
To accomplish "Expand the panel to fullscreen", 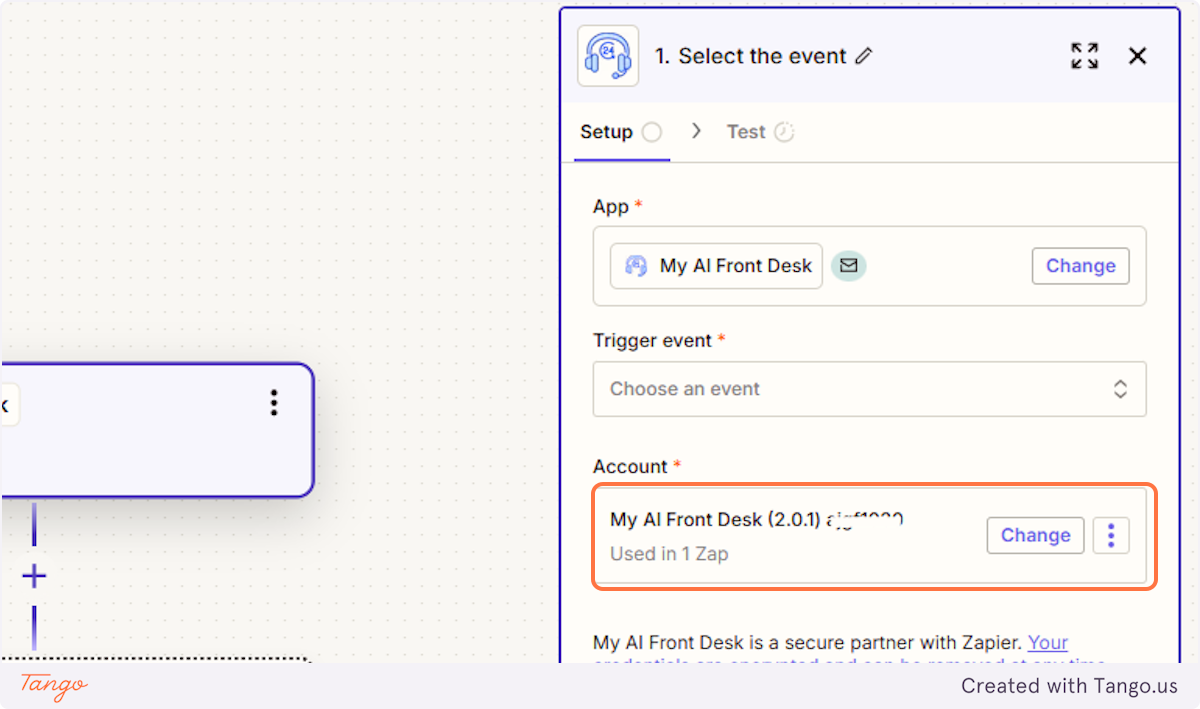I will pos(1084,56).
